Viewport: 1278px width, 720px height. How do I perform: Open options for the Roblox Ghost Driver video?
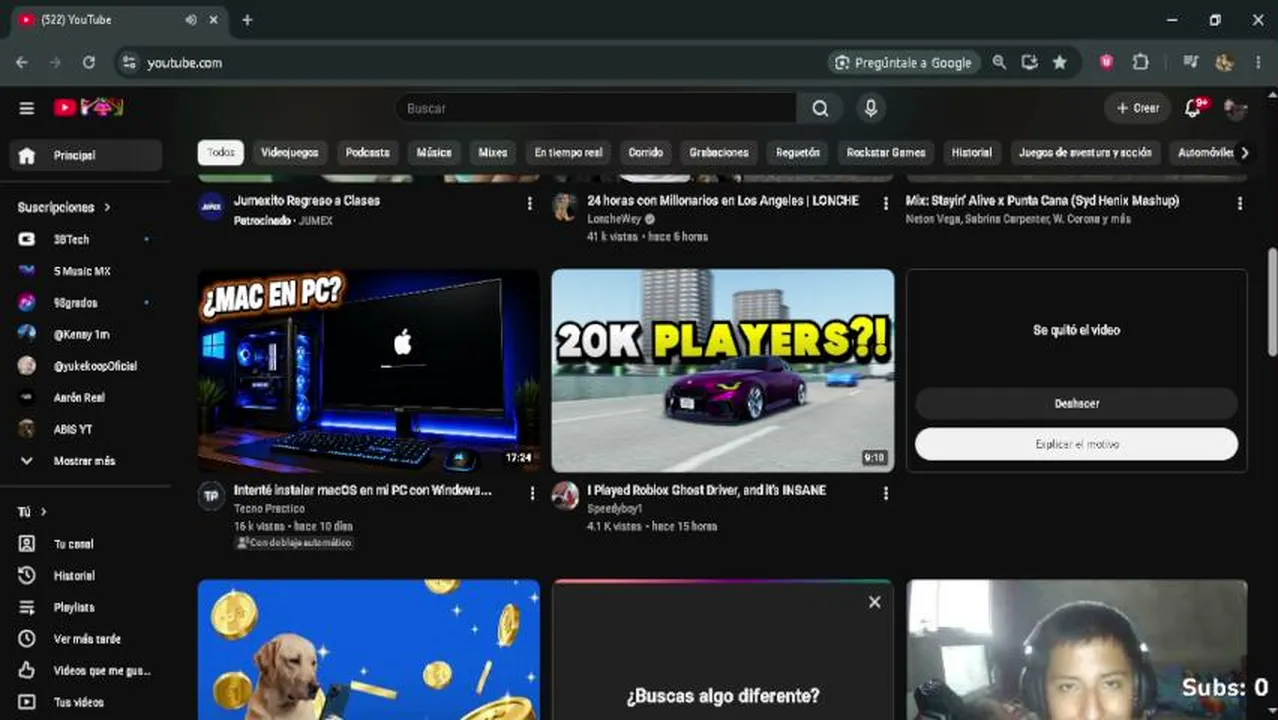tap(885, 493)
